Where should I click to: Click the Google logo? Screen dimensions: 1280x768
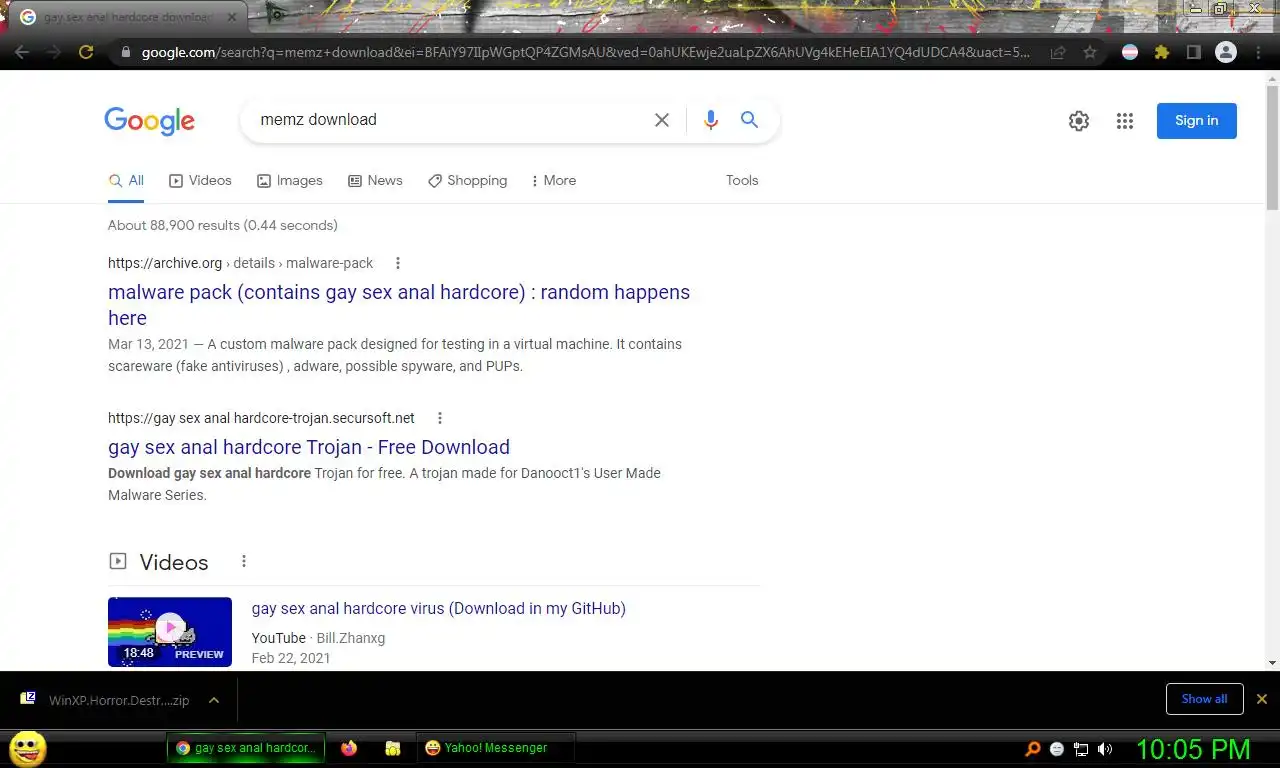point(149,121)
